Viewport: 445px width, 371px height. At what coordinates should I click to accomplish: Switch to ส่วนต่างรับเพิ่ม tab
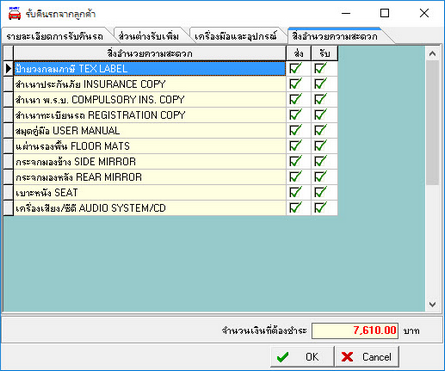[x=149, y=36]
